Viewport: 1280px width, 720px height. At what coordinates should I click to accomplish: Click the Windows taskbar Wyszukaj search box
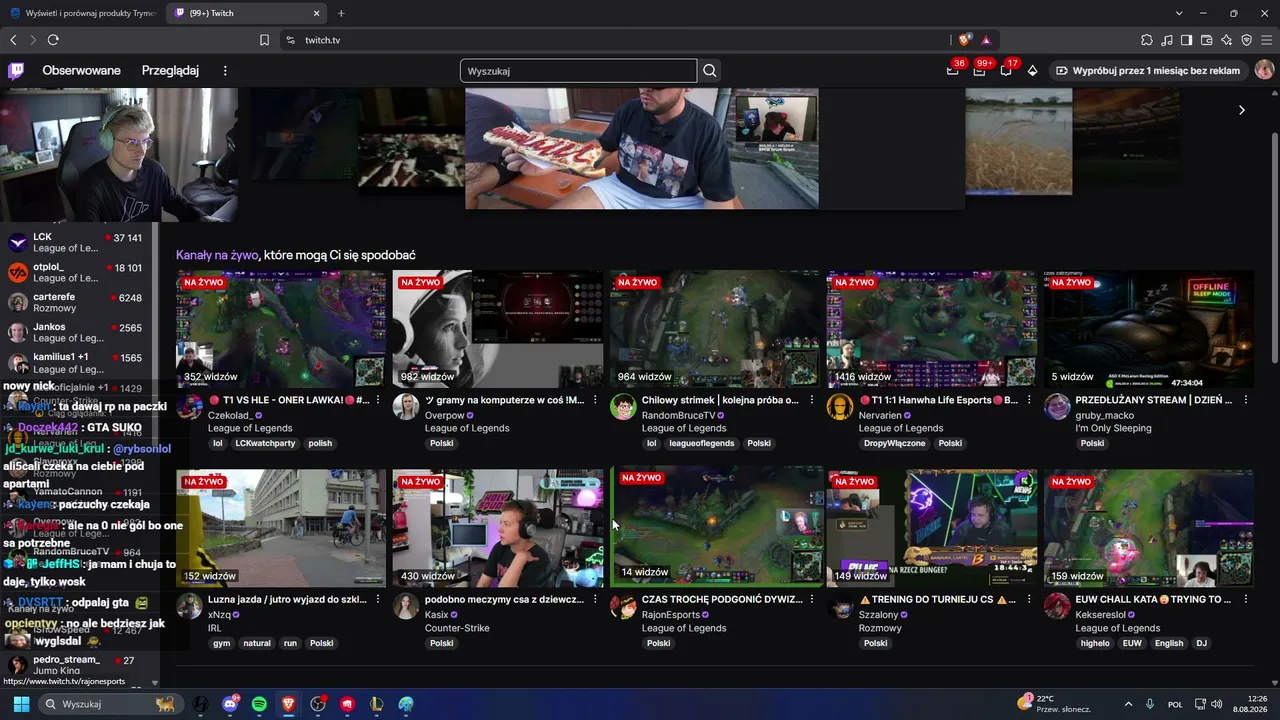coord(112,704)
